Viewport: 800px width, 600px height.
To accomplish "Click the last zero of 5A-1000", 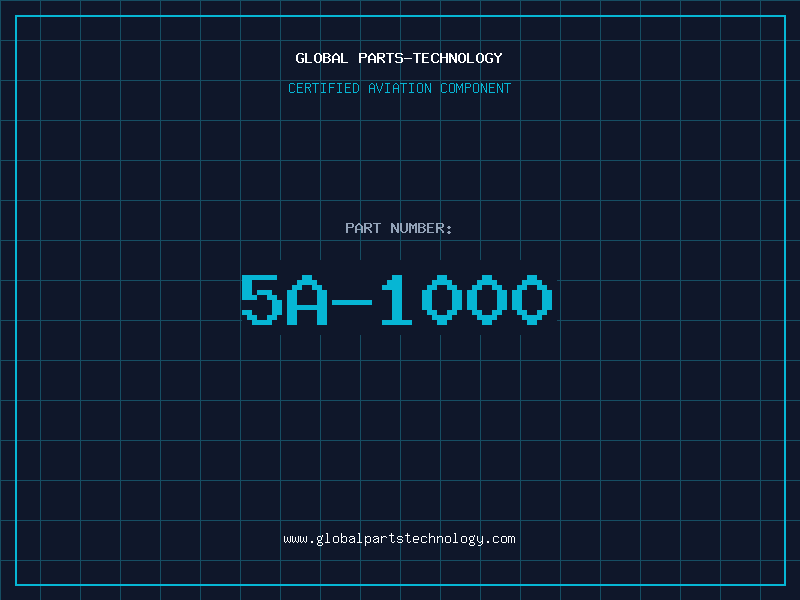I will click(532, 299).
